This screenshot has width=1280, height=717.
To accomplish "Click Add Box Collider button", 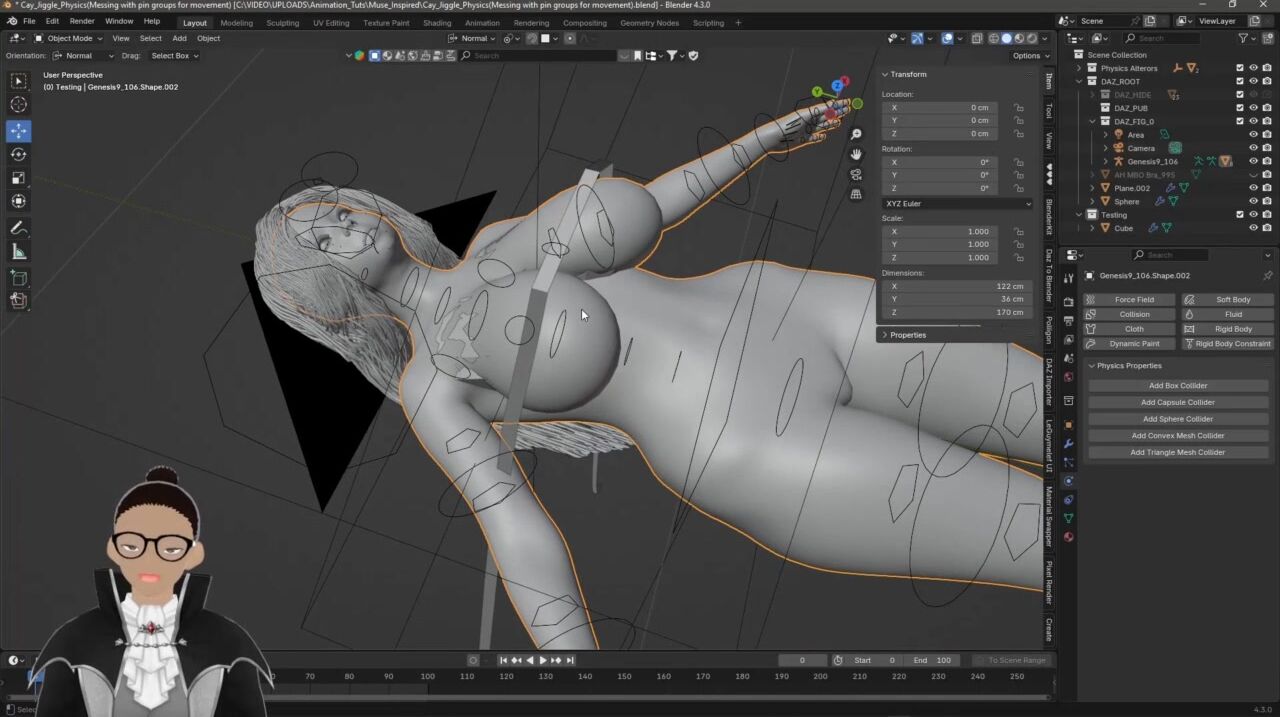I will 1177,385.
